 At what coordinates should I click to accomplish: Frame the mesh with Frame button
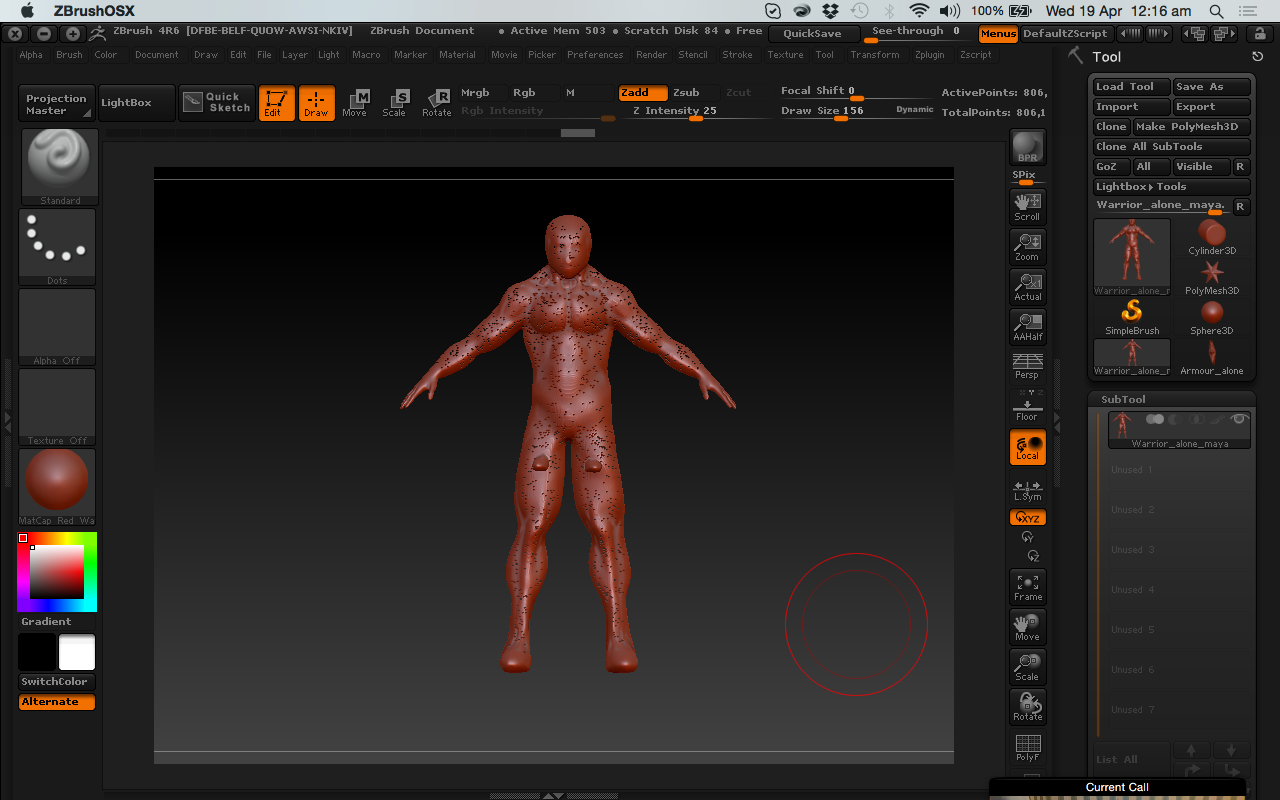[1028, 587]
